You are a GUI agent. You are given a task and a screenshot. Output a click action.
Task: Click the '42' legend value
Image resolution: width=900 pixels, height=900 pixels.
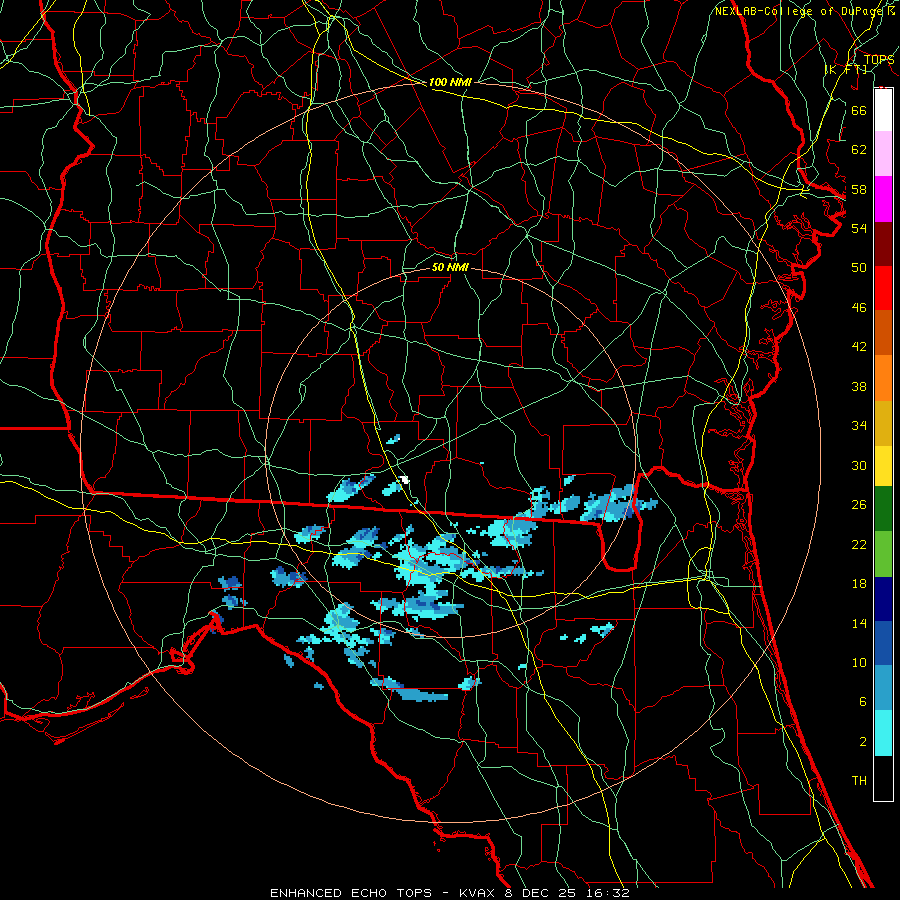[859, 346]
